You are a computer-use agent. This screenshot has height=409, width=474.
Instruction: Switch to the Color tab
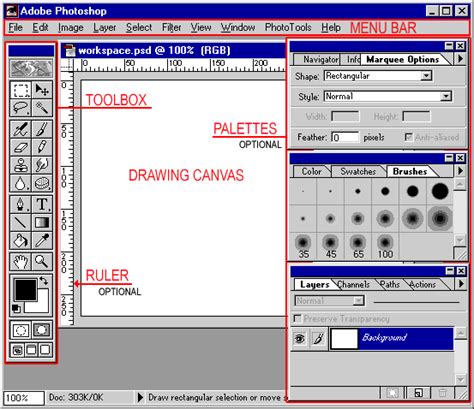click(x=311, y=171)
